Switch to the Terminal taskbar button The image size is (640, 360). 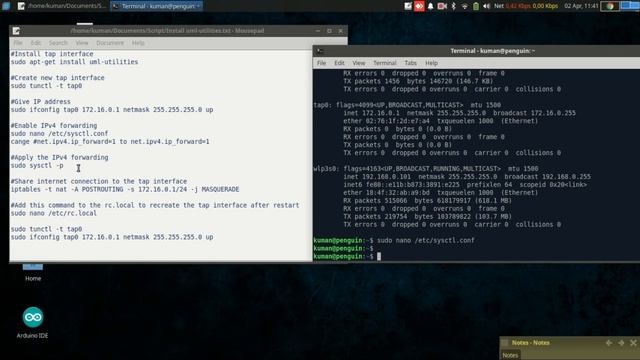[x=156, y=6]
